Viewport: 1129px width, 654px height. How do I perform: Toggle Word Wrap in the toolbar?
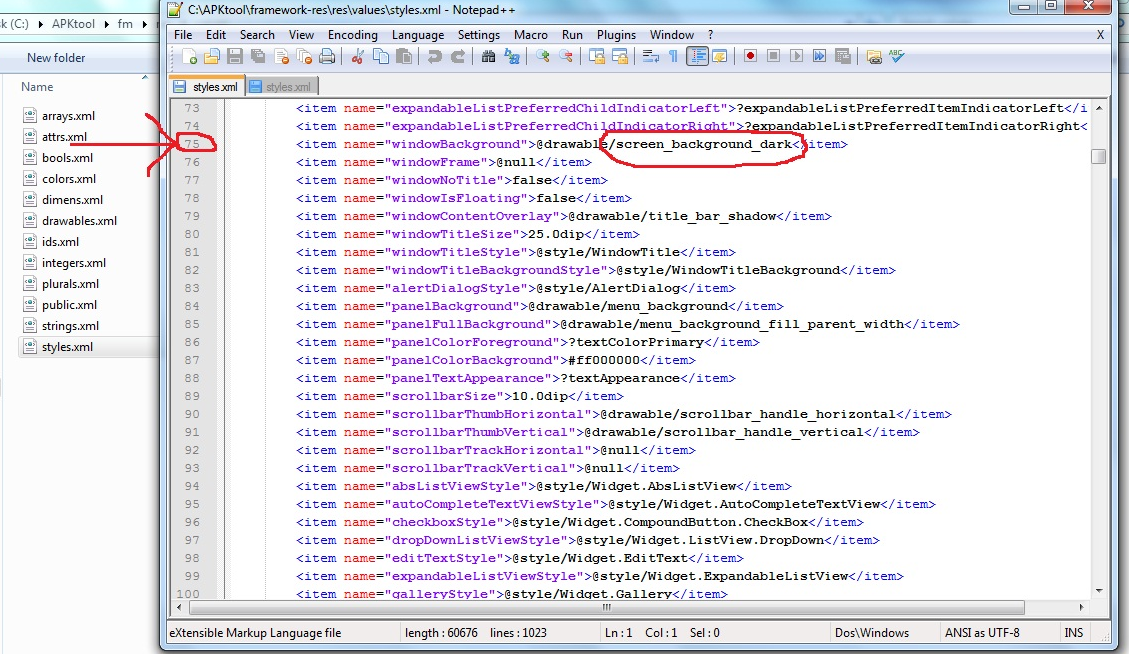pos(650,56)
